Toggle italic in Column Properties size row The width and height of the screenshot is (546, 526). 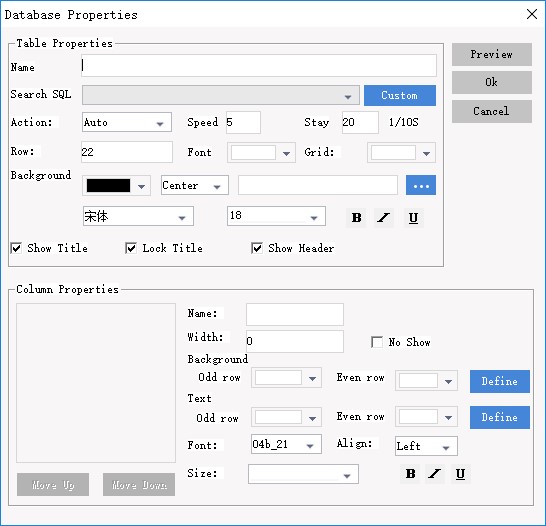pos(435,474)
